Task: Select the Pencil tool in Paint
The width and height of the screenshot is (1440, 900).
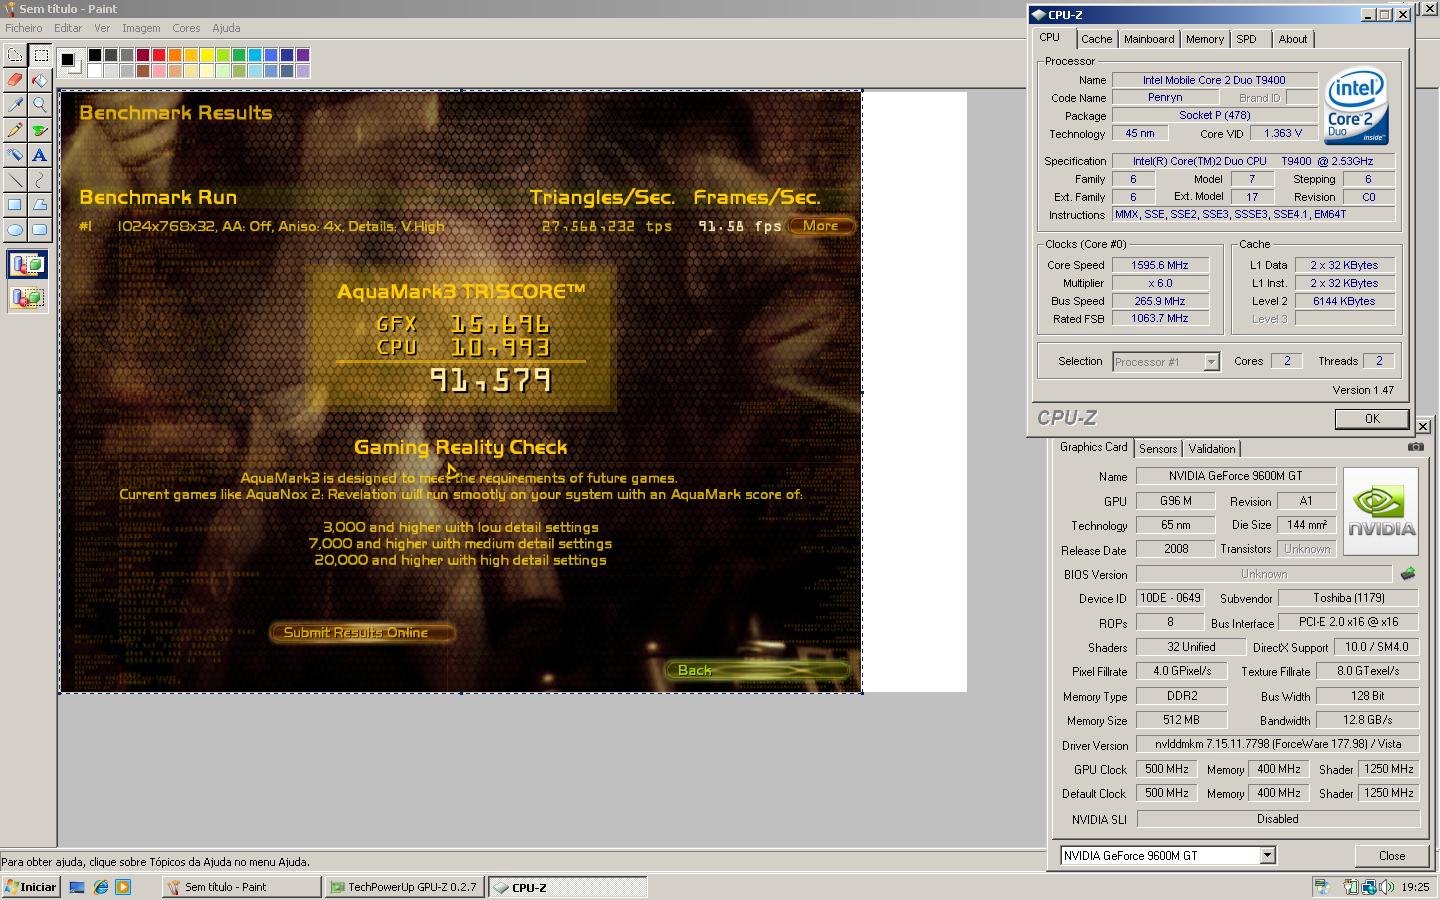Action: click(15, 130)
